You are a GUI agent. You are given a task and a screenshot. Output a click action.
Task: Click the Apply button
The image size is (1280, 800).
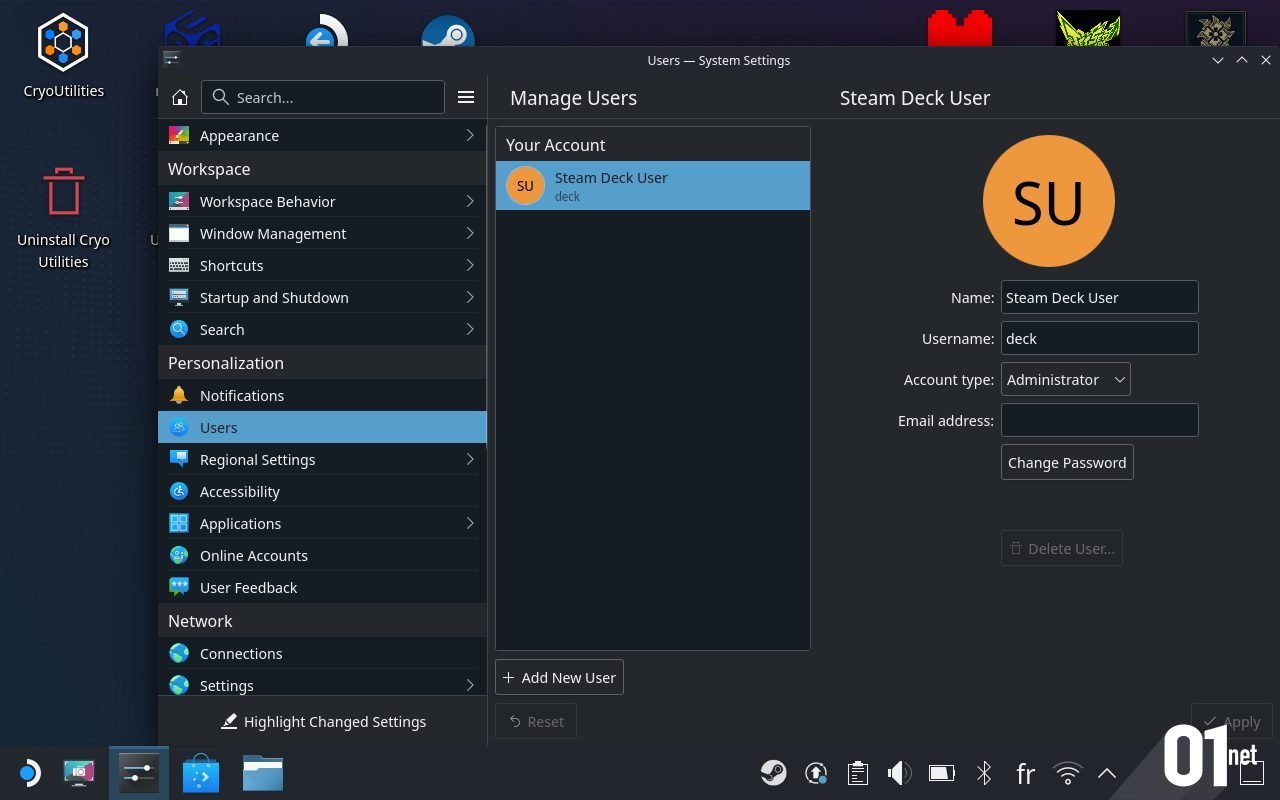coord(1232,721)
